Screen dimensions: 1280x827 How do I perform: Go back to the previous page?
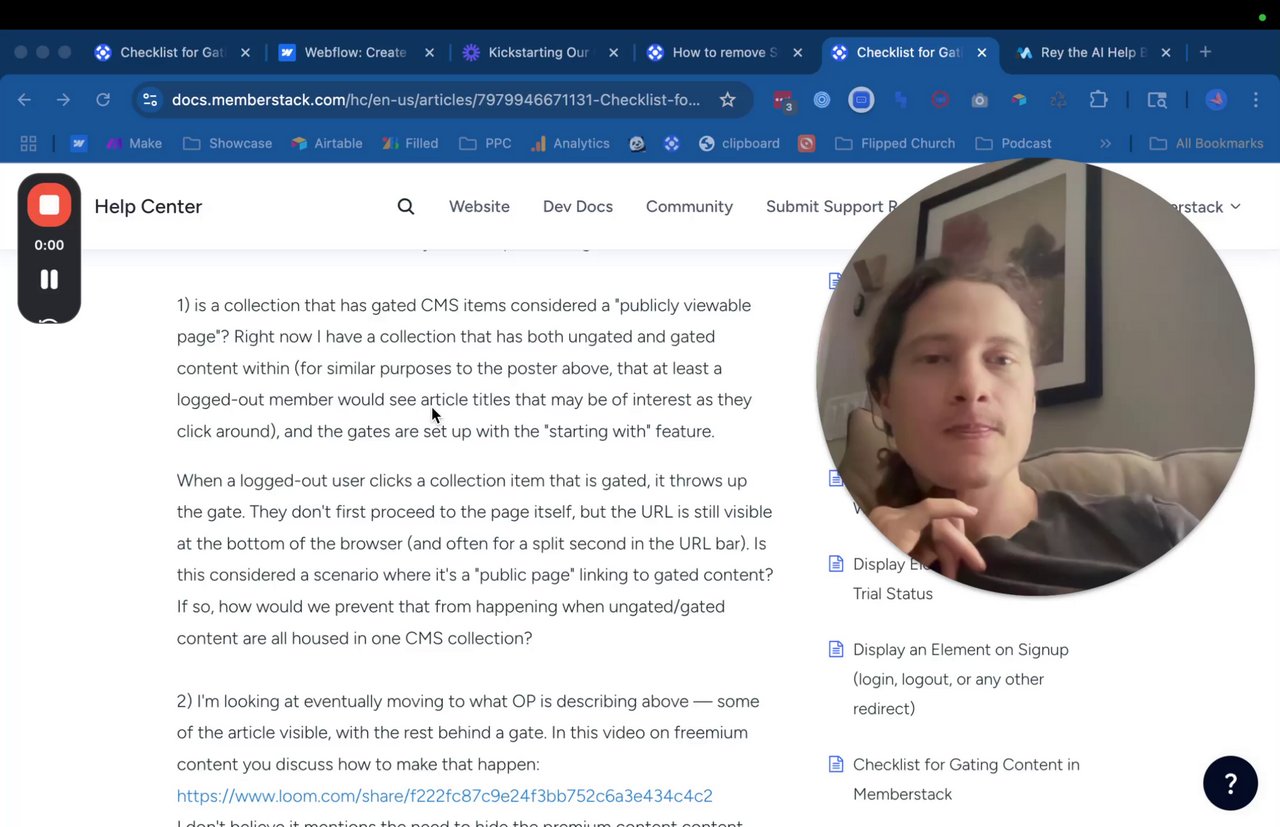point(25,100)
